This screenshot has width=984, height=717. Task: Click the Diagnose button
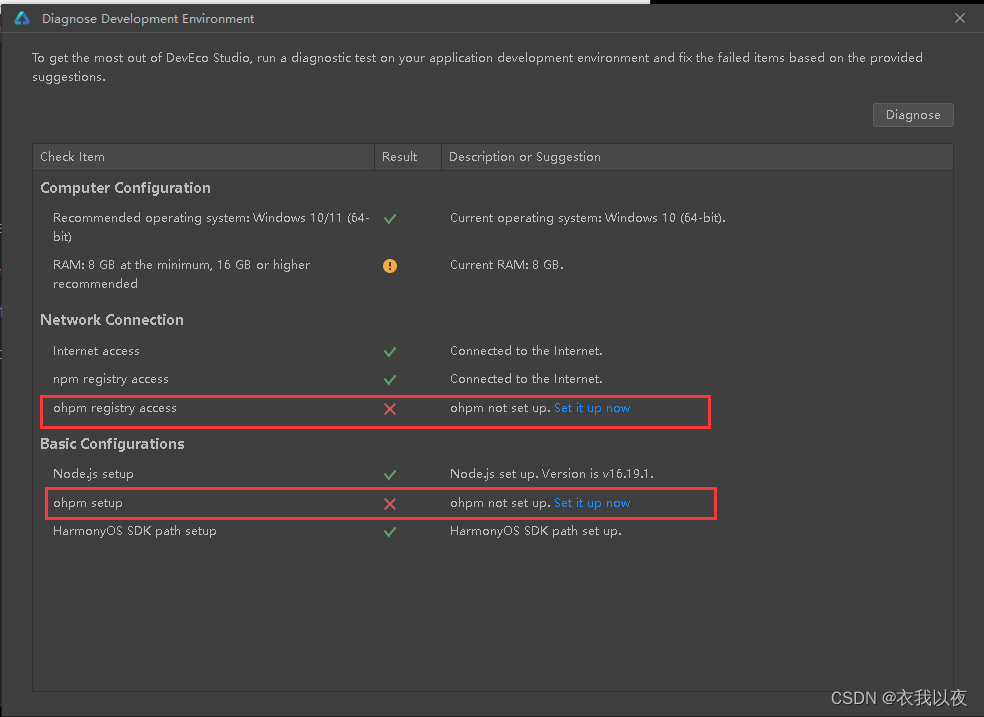(x=912, y=115)
